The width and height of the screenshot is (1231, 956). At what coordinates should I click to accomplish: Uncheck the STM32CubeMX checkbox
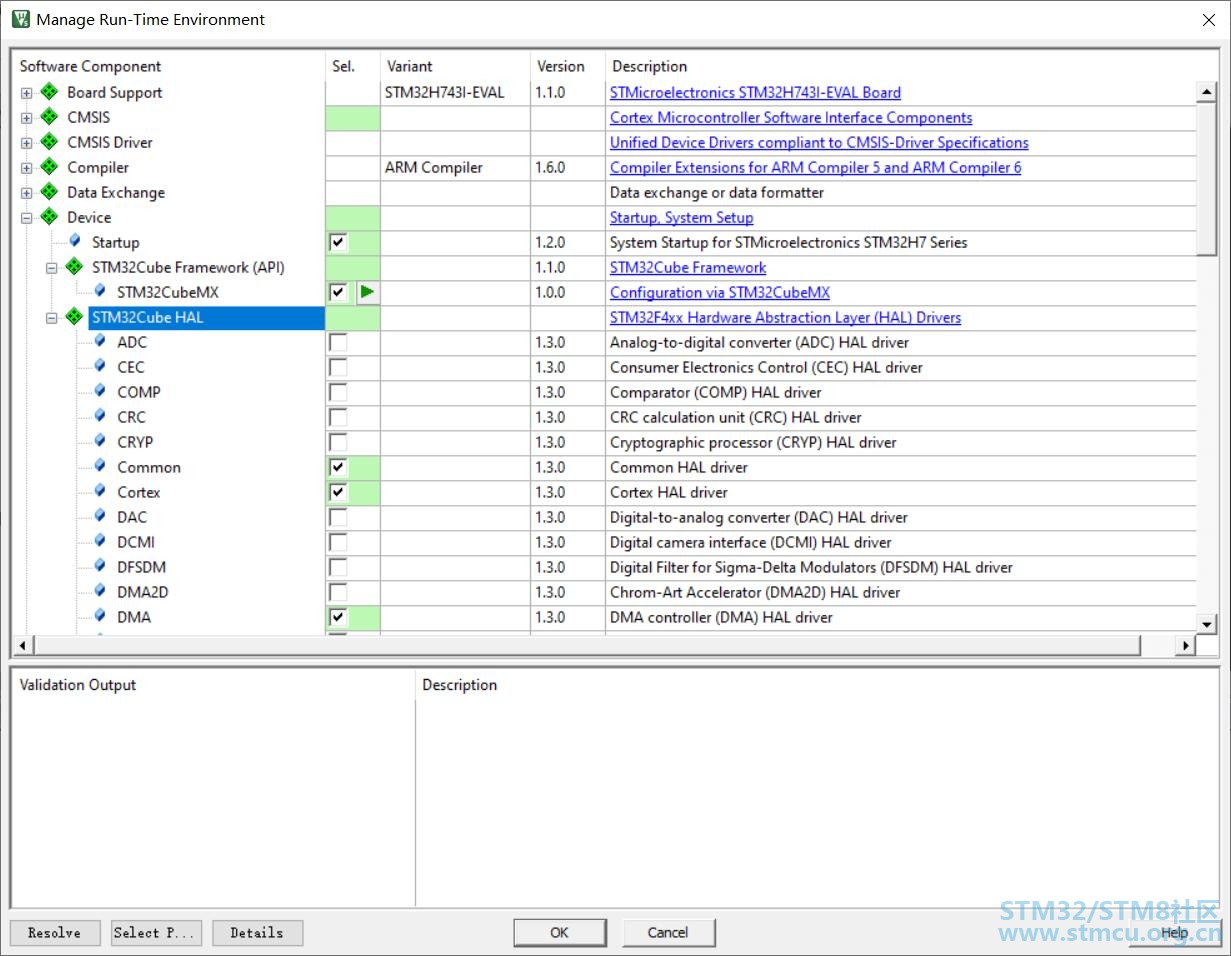(338, 292)
